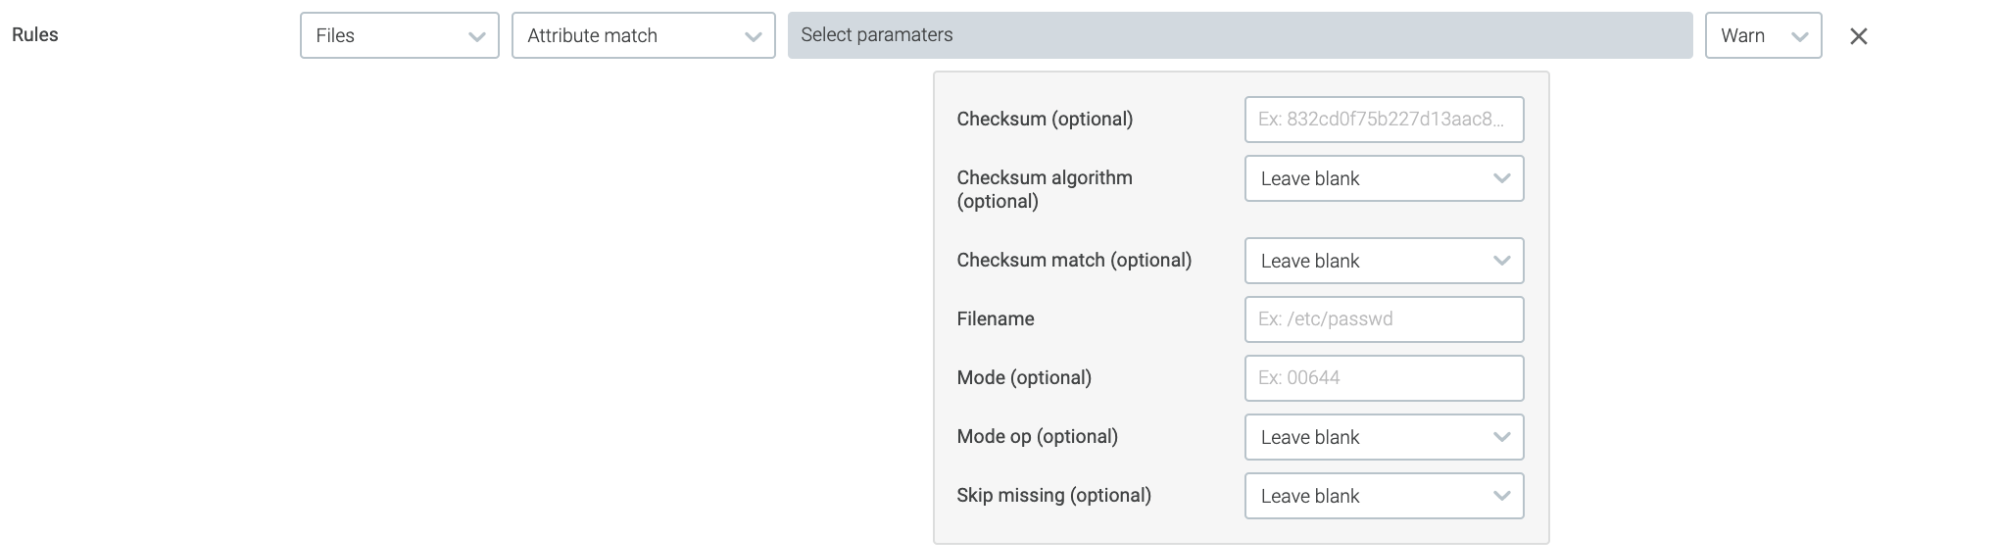
Task: Expand the Checksum algorithm dropdown
Action: tap(1383, 179)
